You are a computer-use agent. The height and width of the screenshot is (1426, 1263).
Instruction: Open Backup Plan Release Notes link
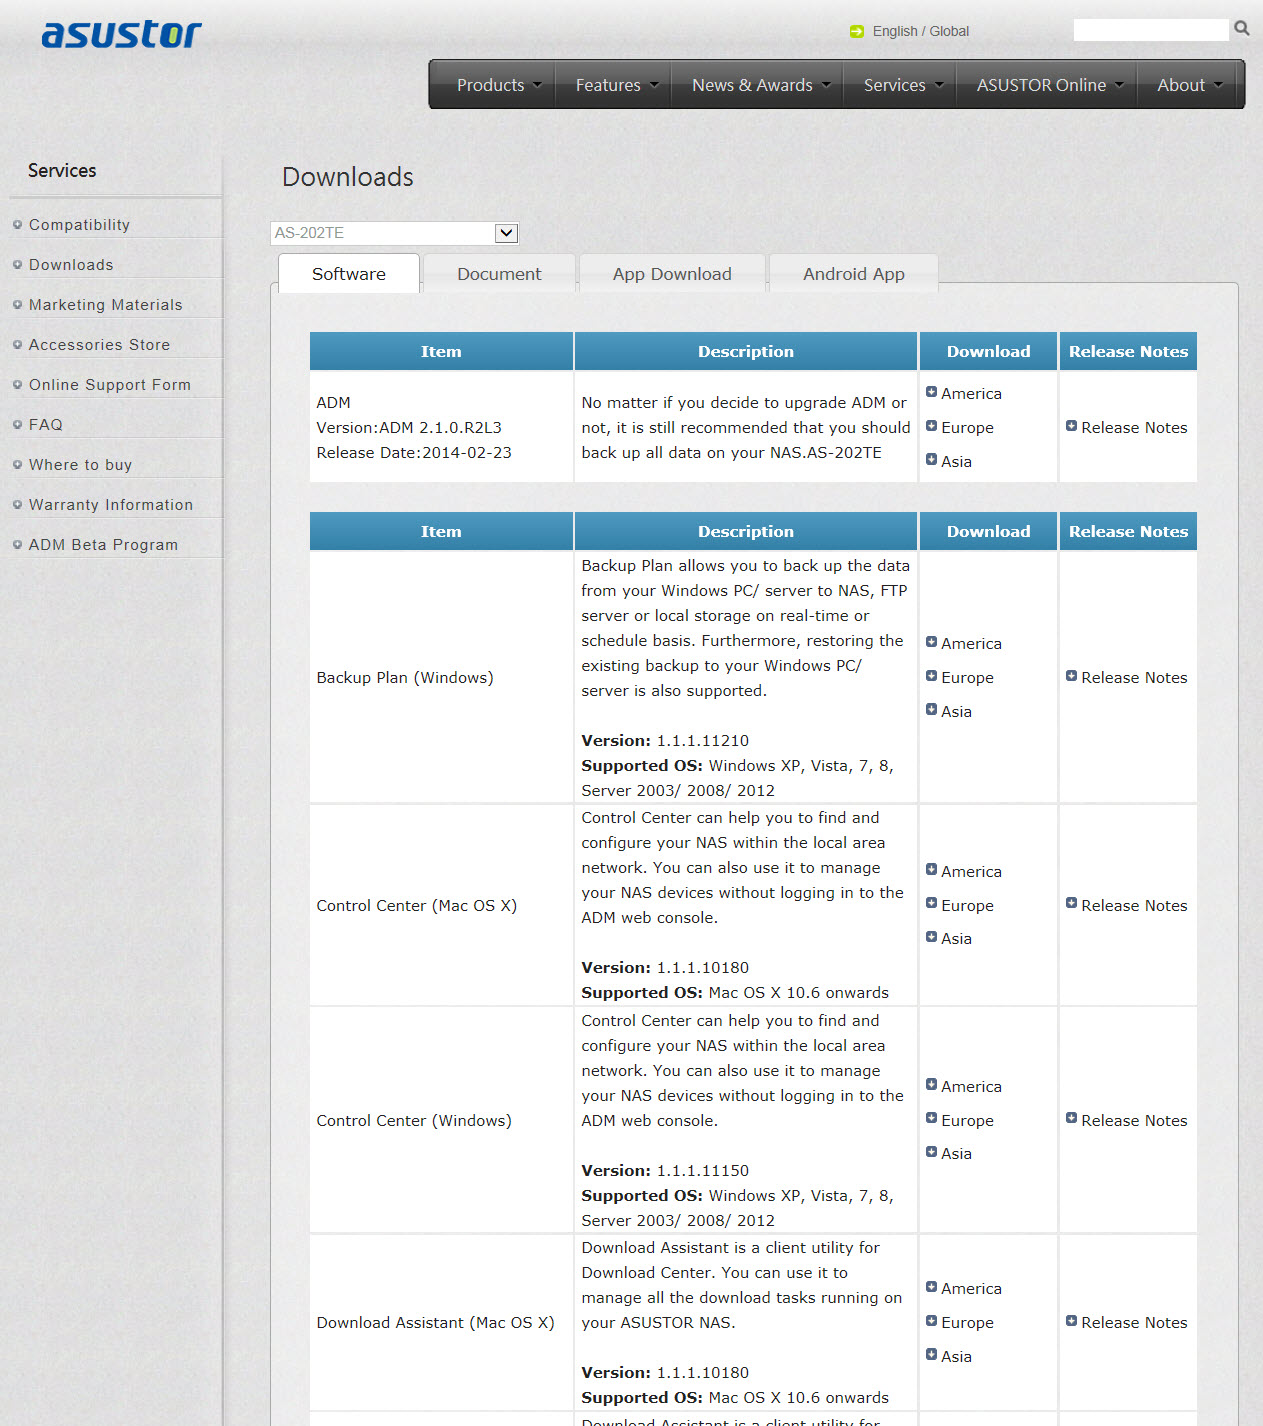coord(1134,678)
